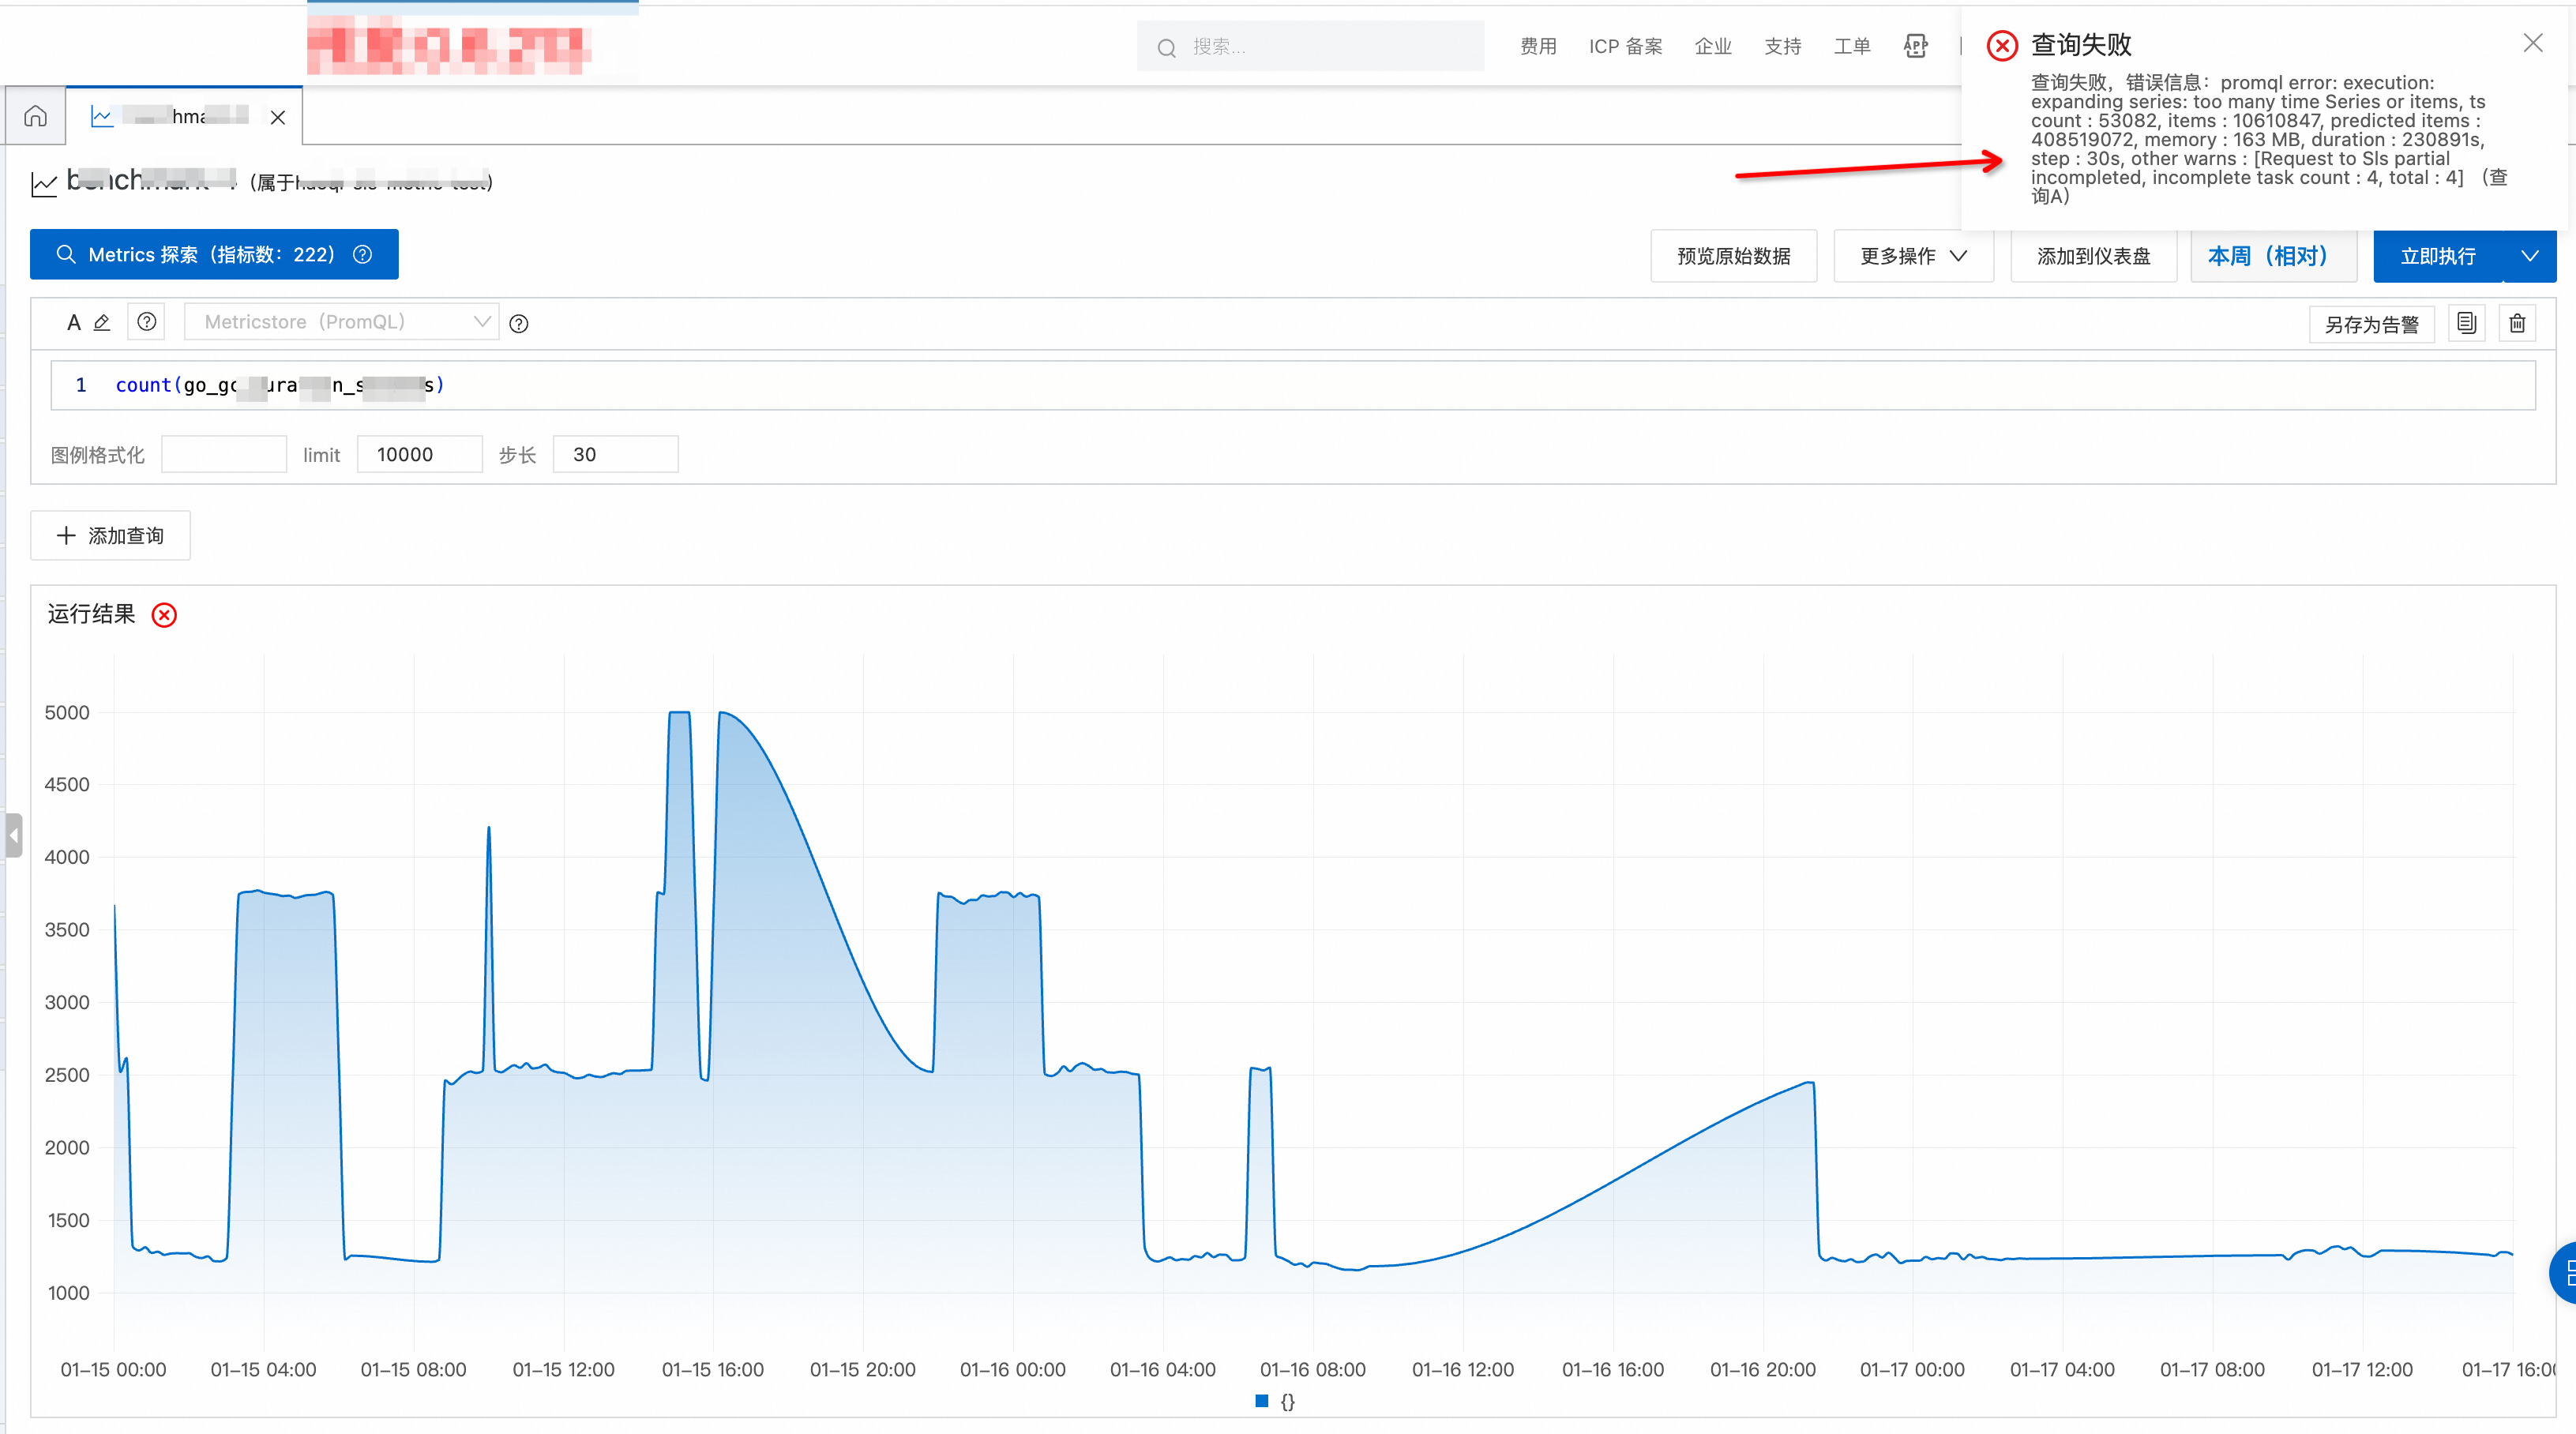Collapse the left sidebar handle
The image size is (2576, 1434).
[13, 835]
